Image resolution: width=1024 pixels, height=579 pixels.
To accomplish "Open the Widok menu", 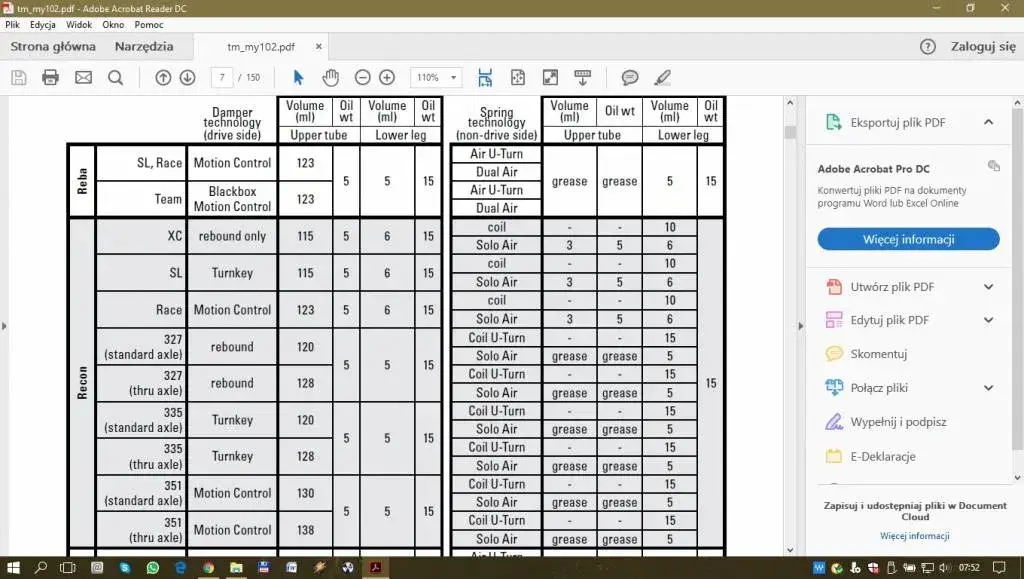I will (79, 25).
